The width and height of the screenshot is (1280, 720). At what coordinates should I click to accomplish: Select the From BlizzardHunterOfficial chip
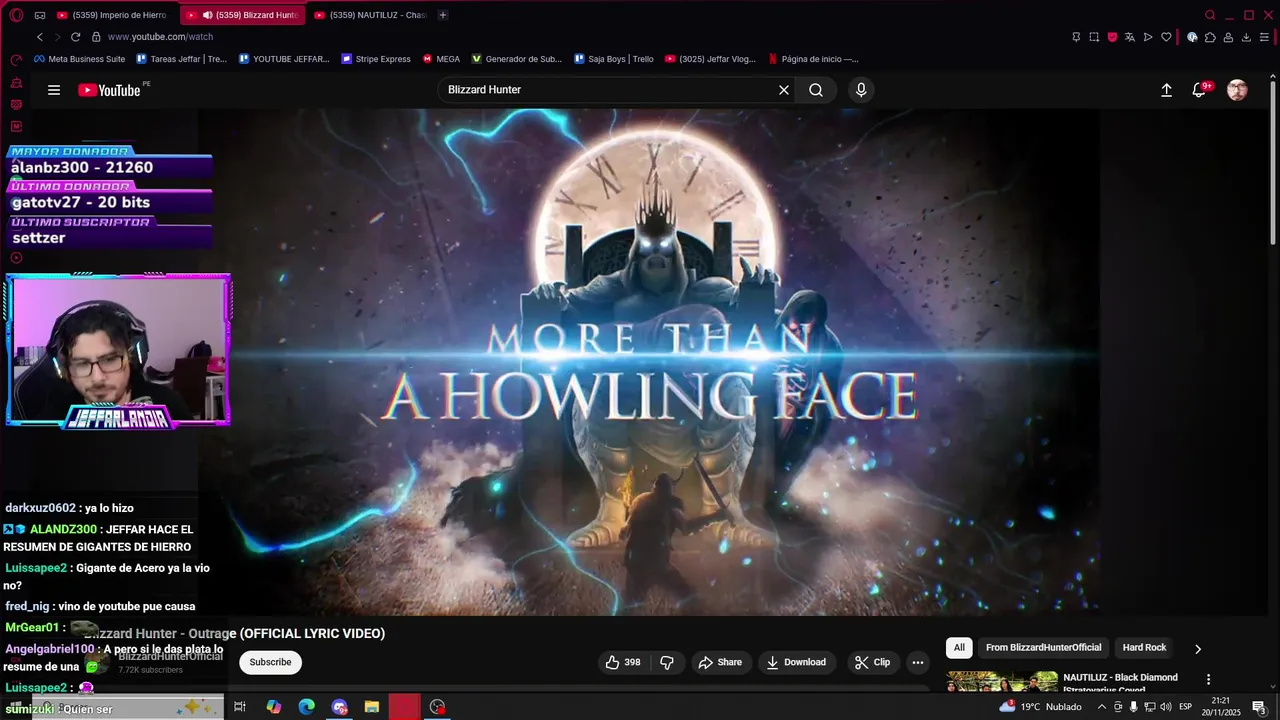1043,648
